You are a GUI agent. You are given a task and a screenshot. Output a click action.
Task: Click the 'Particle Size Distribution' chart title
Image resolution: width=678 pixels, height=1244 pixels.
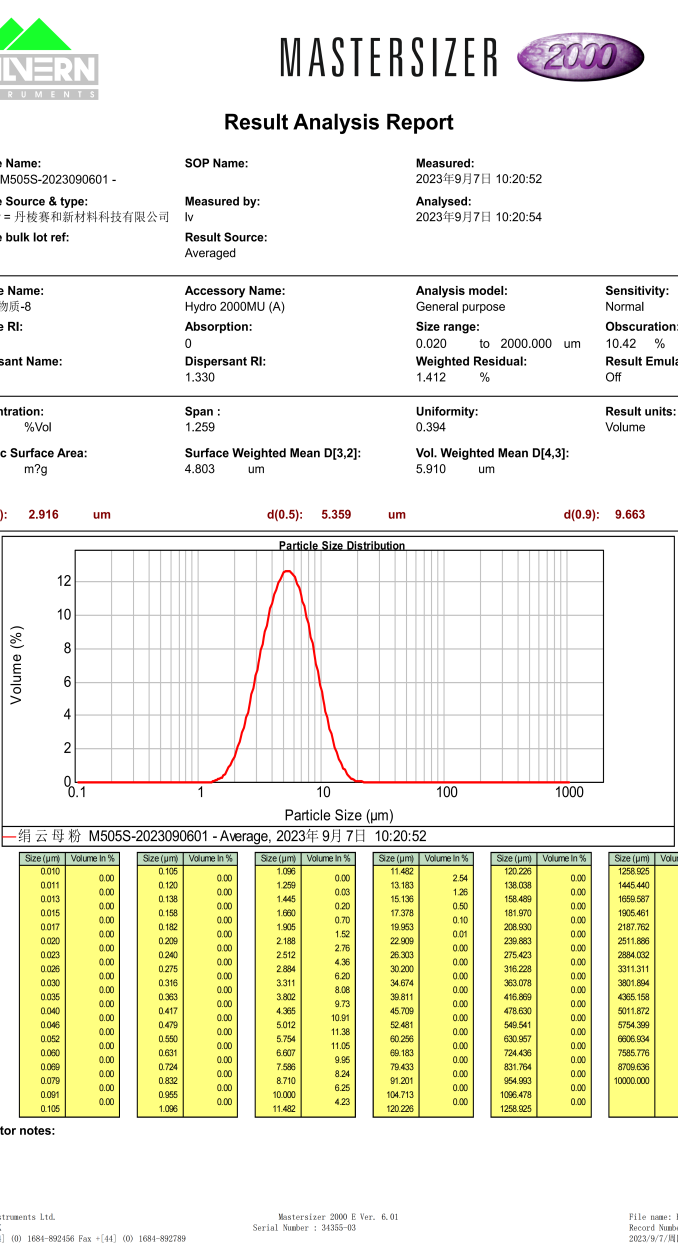click(342, 546)
